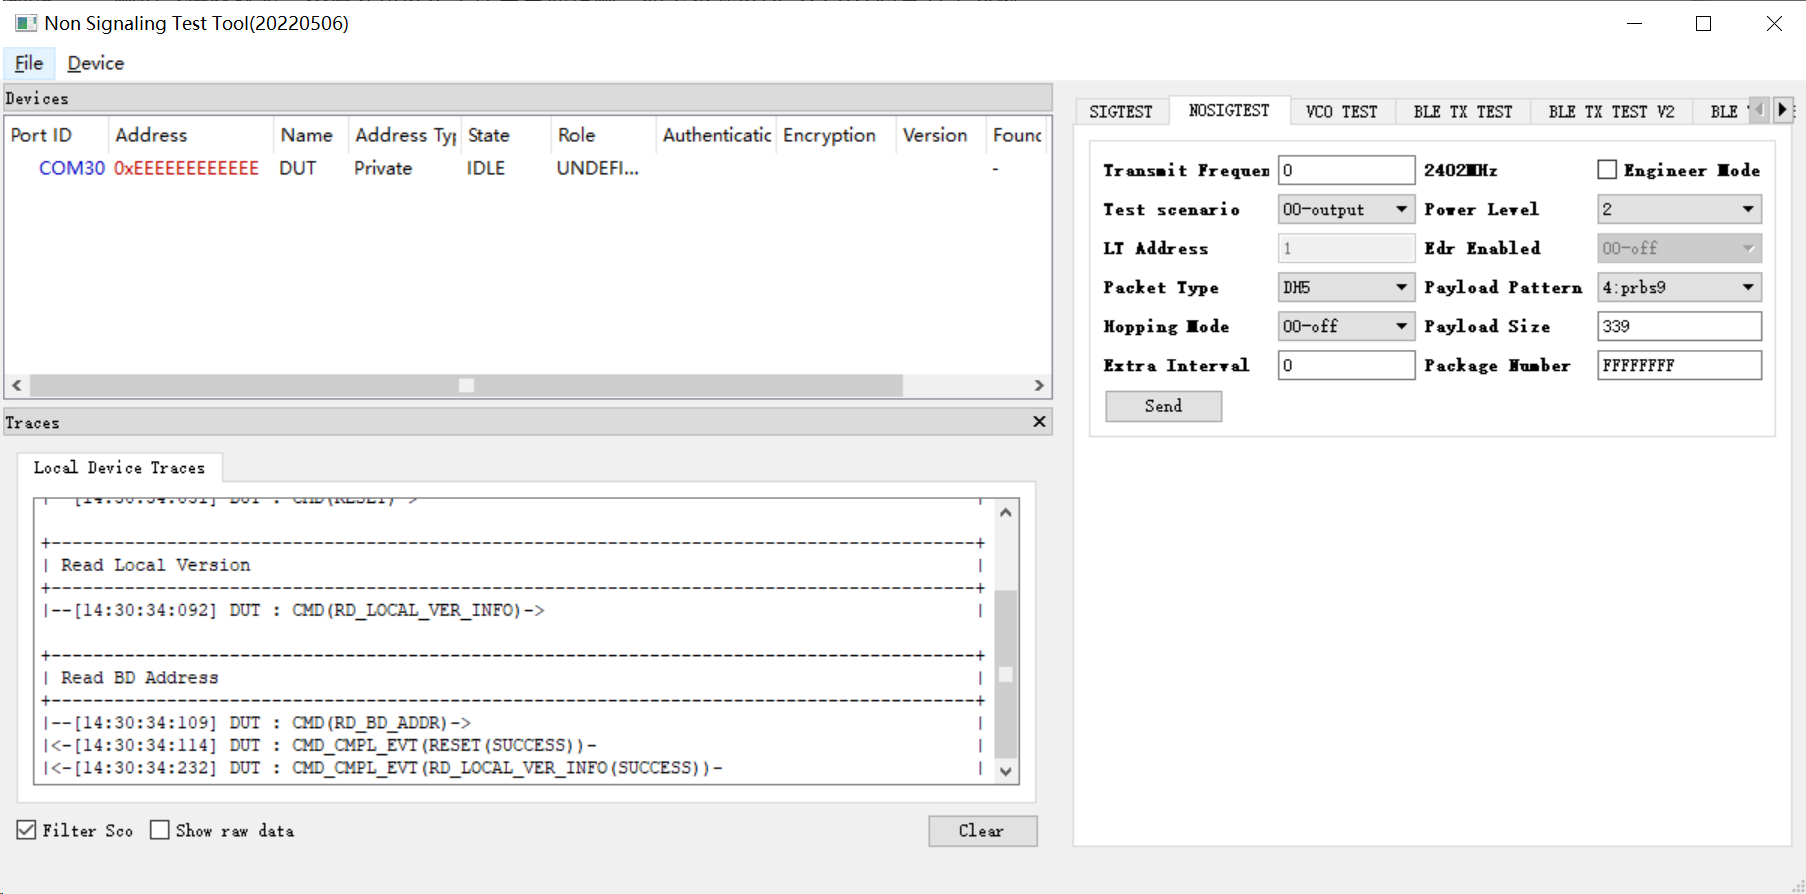Expand the Packet Type dropdown
The image size is (1806, 894).
coord(1345,287)
